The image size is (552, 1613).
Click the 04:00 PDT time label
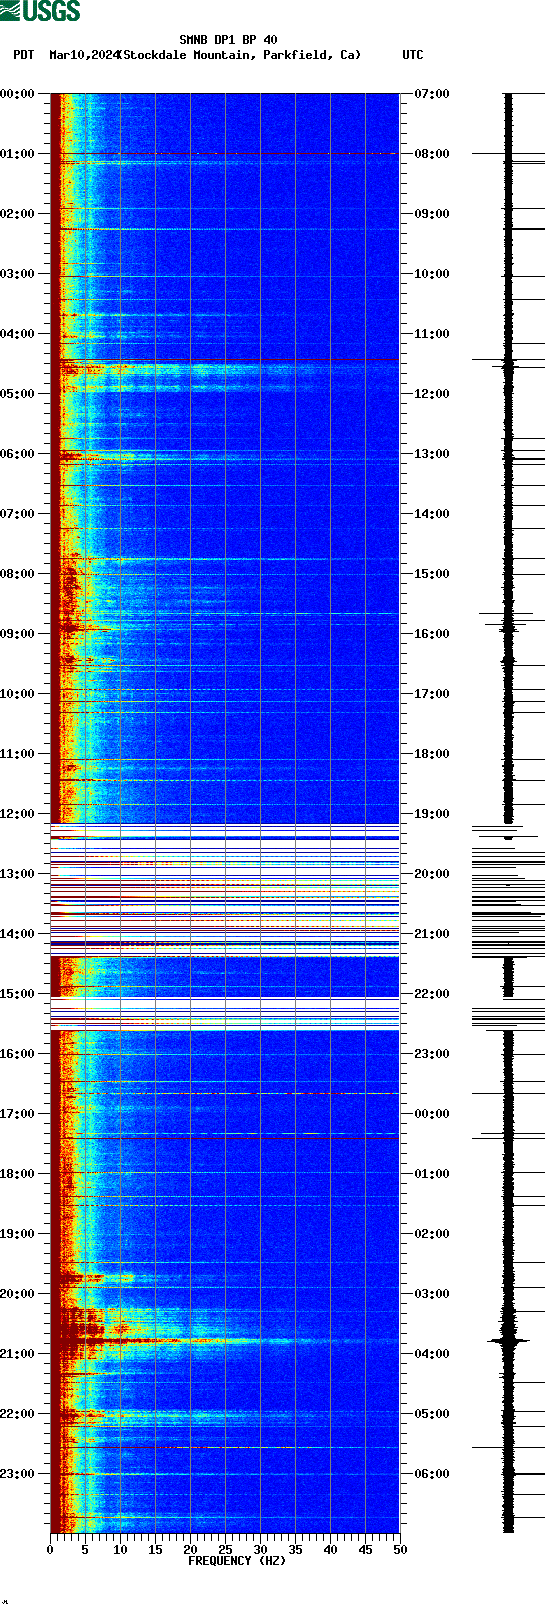pos(17,334)
